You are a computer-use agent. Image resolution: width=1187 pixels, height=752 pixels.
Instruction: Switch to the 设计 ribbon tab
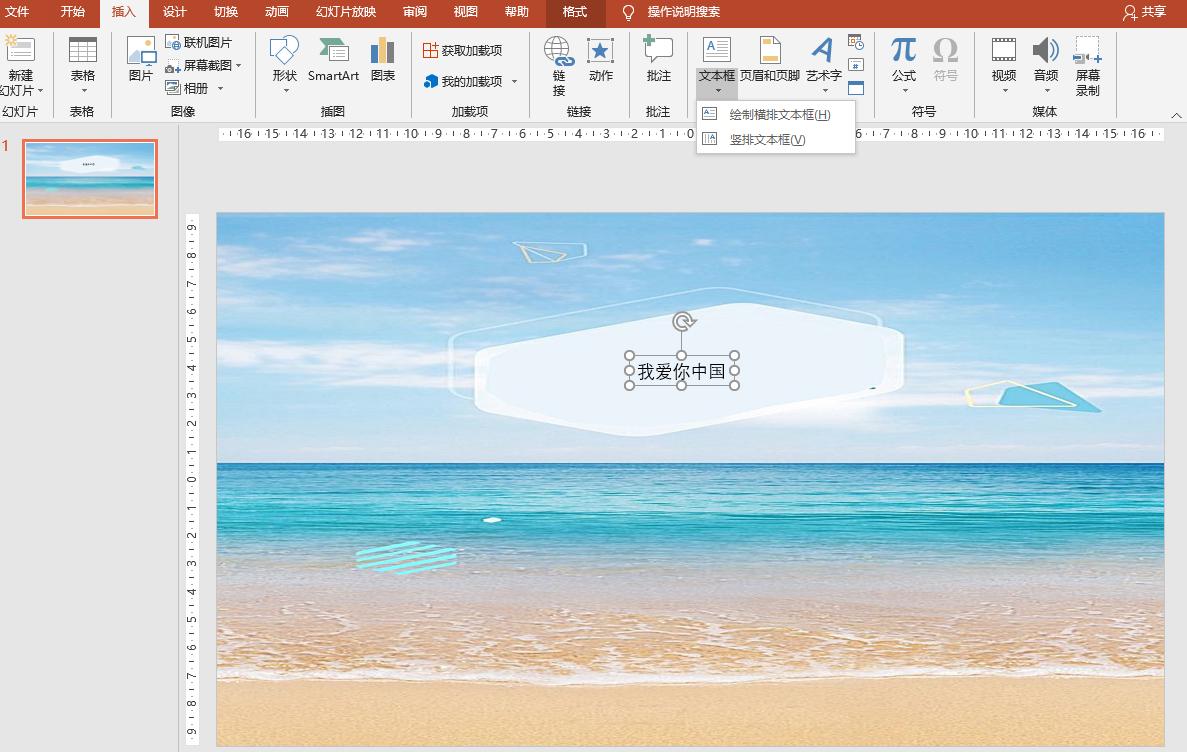[175, 13]
